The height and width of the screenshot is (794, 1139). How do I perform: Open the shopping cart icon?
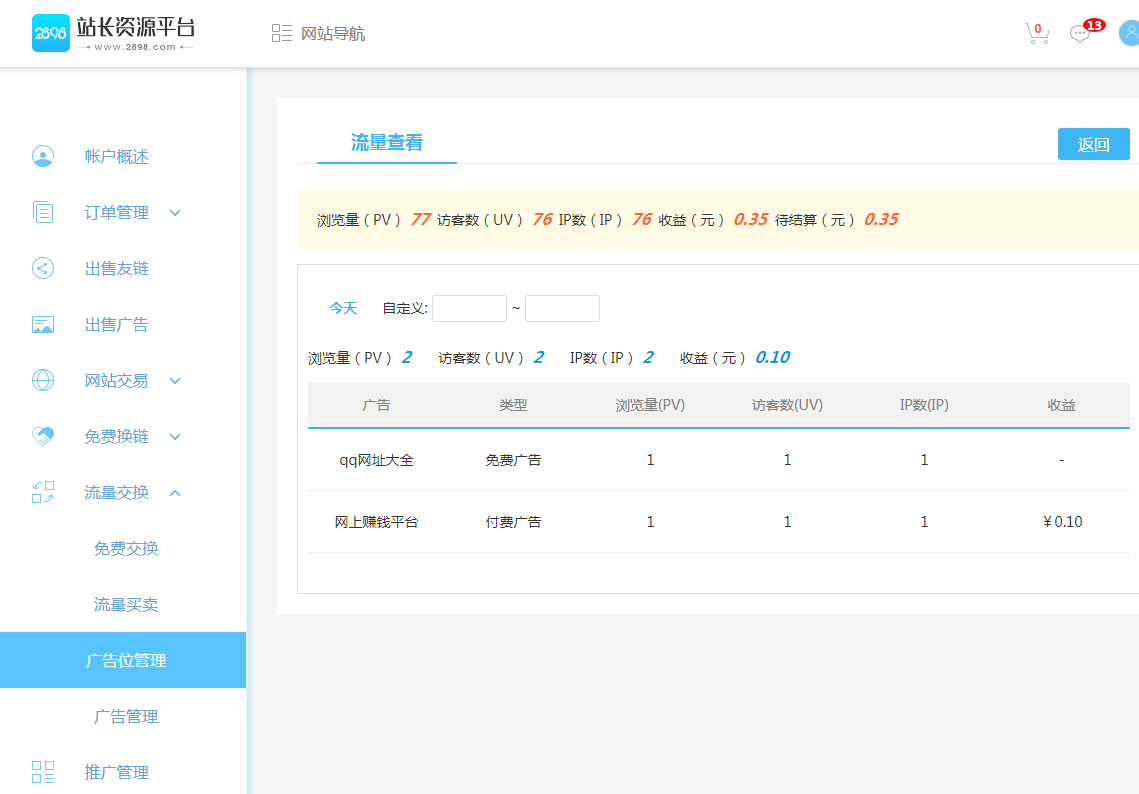point(1037,33)
